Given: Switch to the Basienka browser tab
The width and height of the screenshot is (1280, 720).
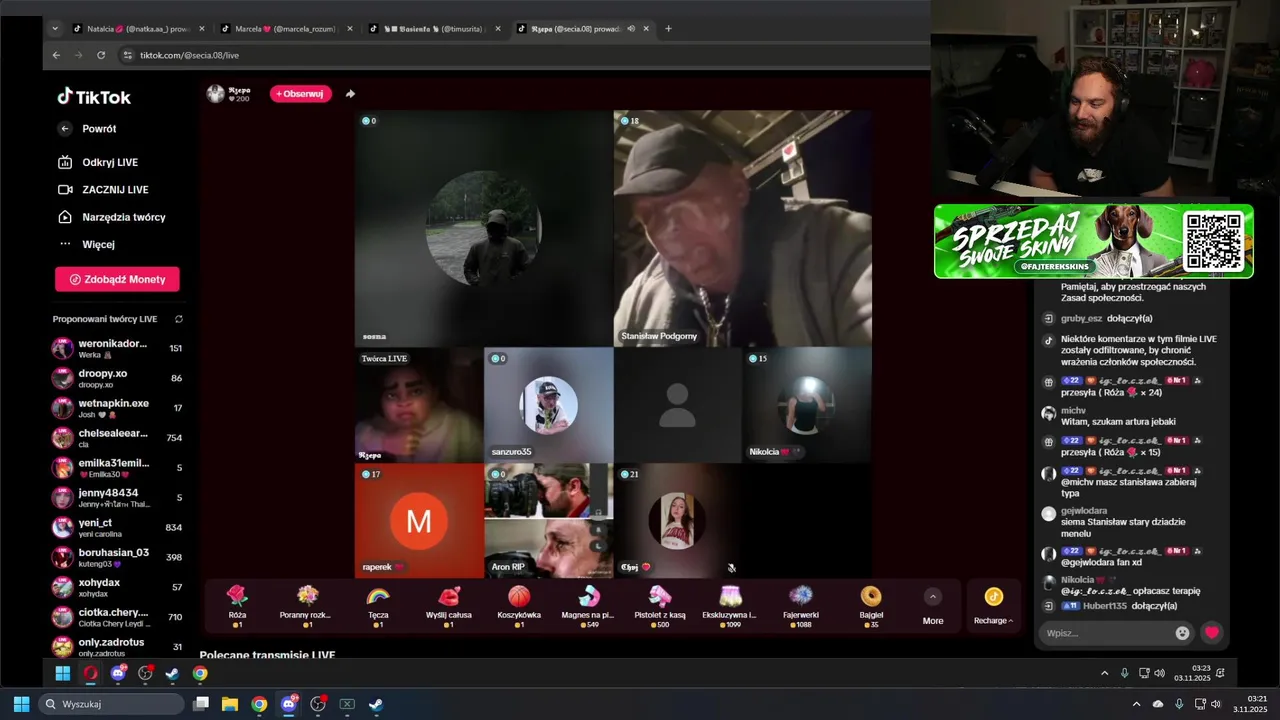Looking at the screenshot, I should pyautogui.click(x=433, y=29).
